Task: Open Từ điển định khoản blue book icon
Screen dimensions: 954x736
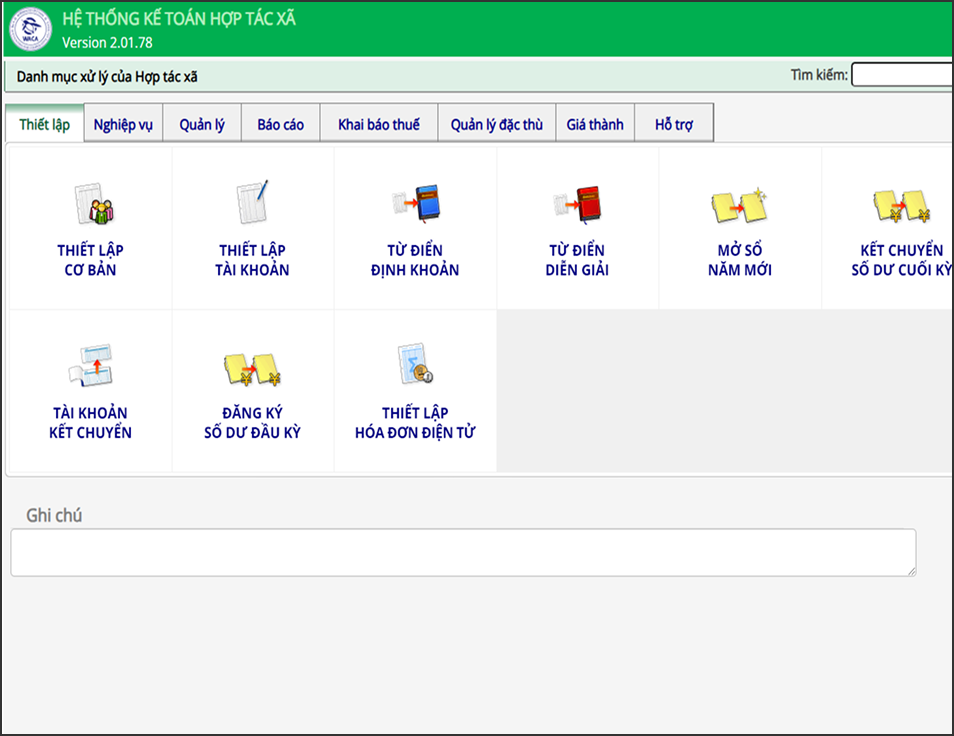Action: [x=416, y=203]
